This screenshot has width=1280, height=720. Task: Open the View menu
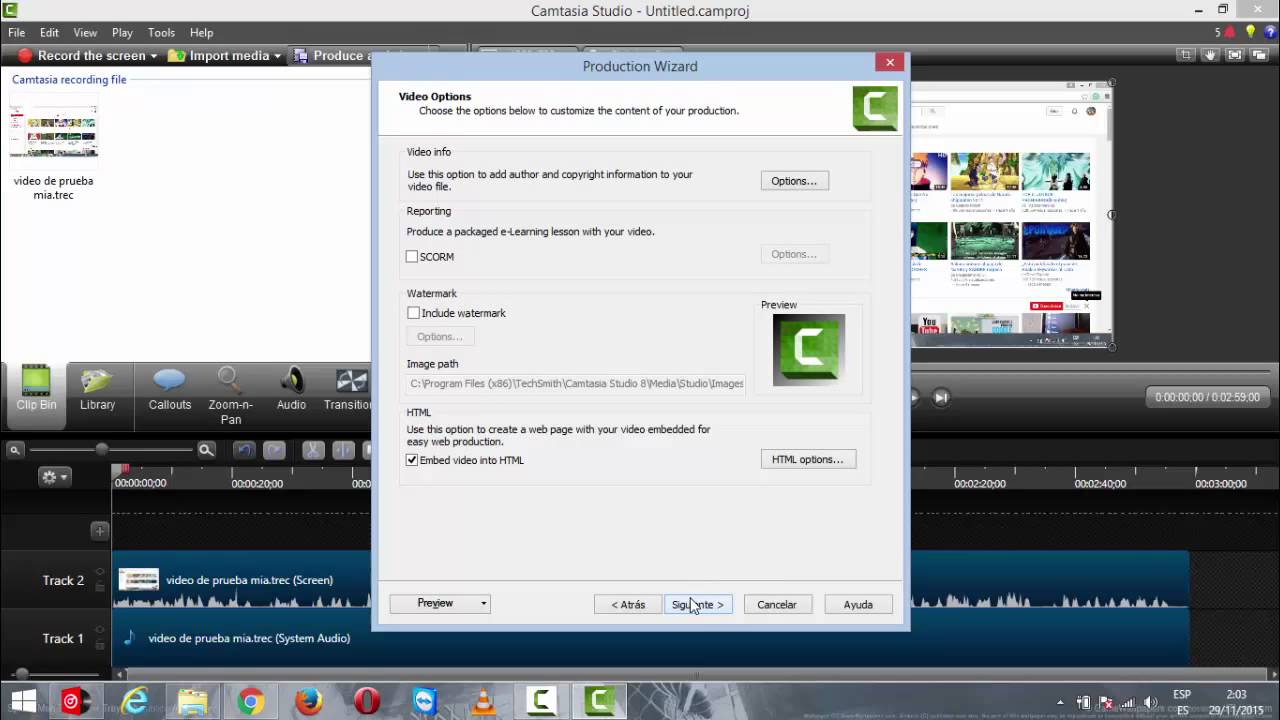tap(85, 33)
